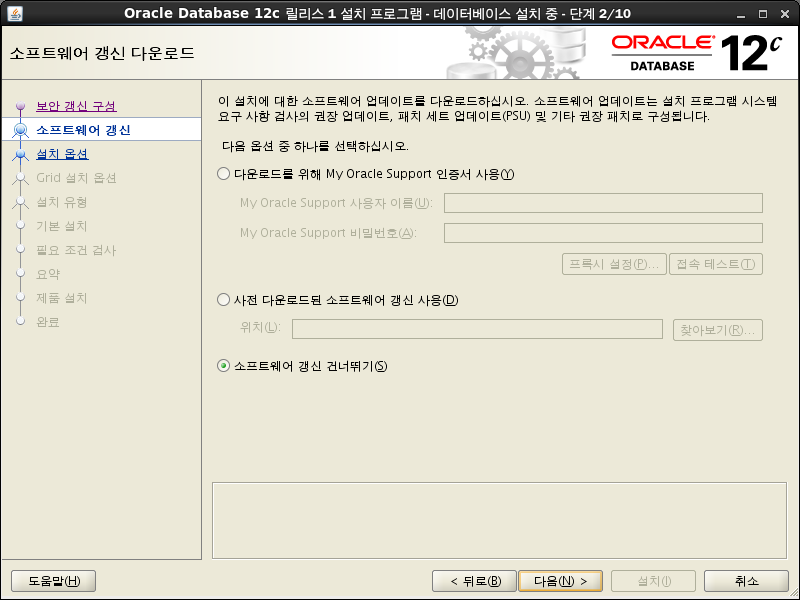Select the My Oracle Support 인증서 사용 option

click(224, 174)
